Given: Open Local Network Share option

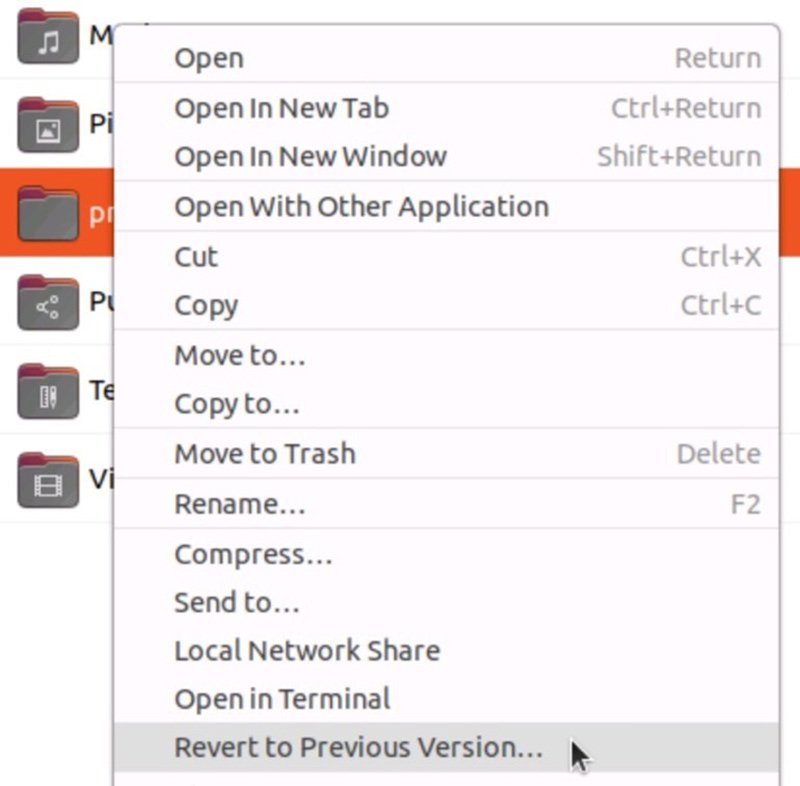Looking at the screenshot, I should pos(307,651).
